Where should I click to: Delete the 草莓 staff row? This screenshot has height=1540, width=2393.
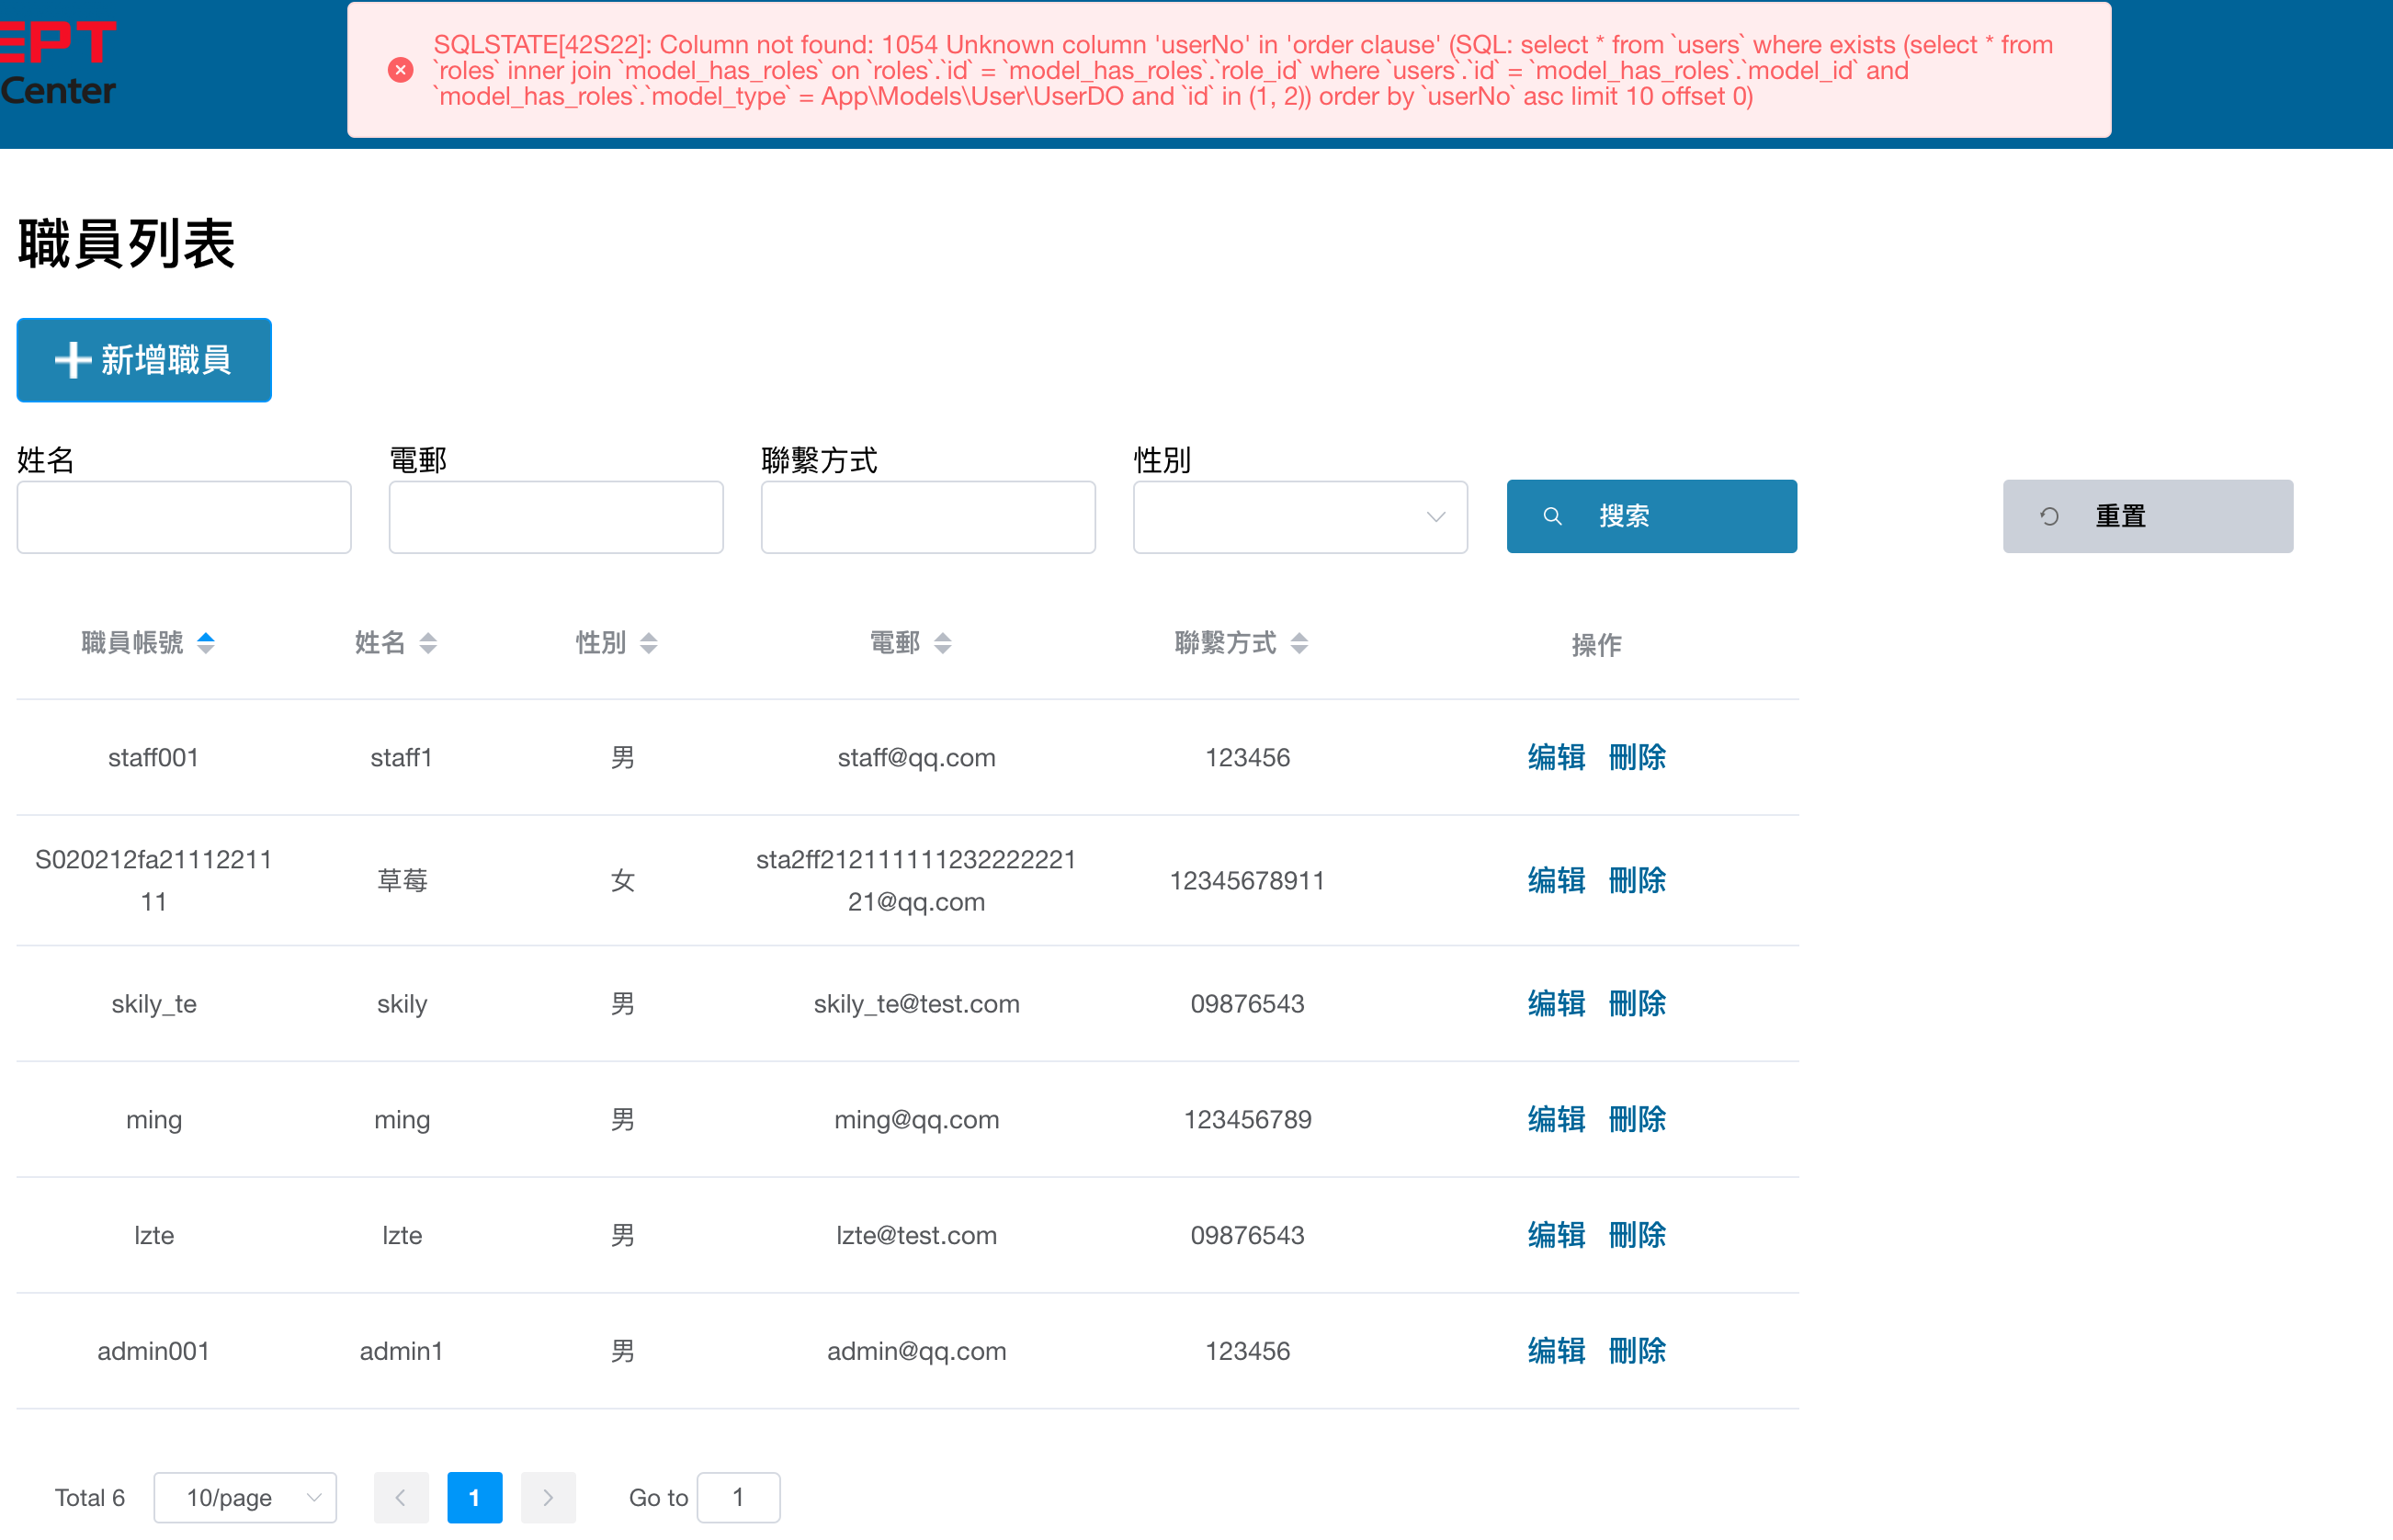(x=1637, y=880)
